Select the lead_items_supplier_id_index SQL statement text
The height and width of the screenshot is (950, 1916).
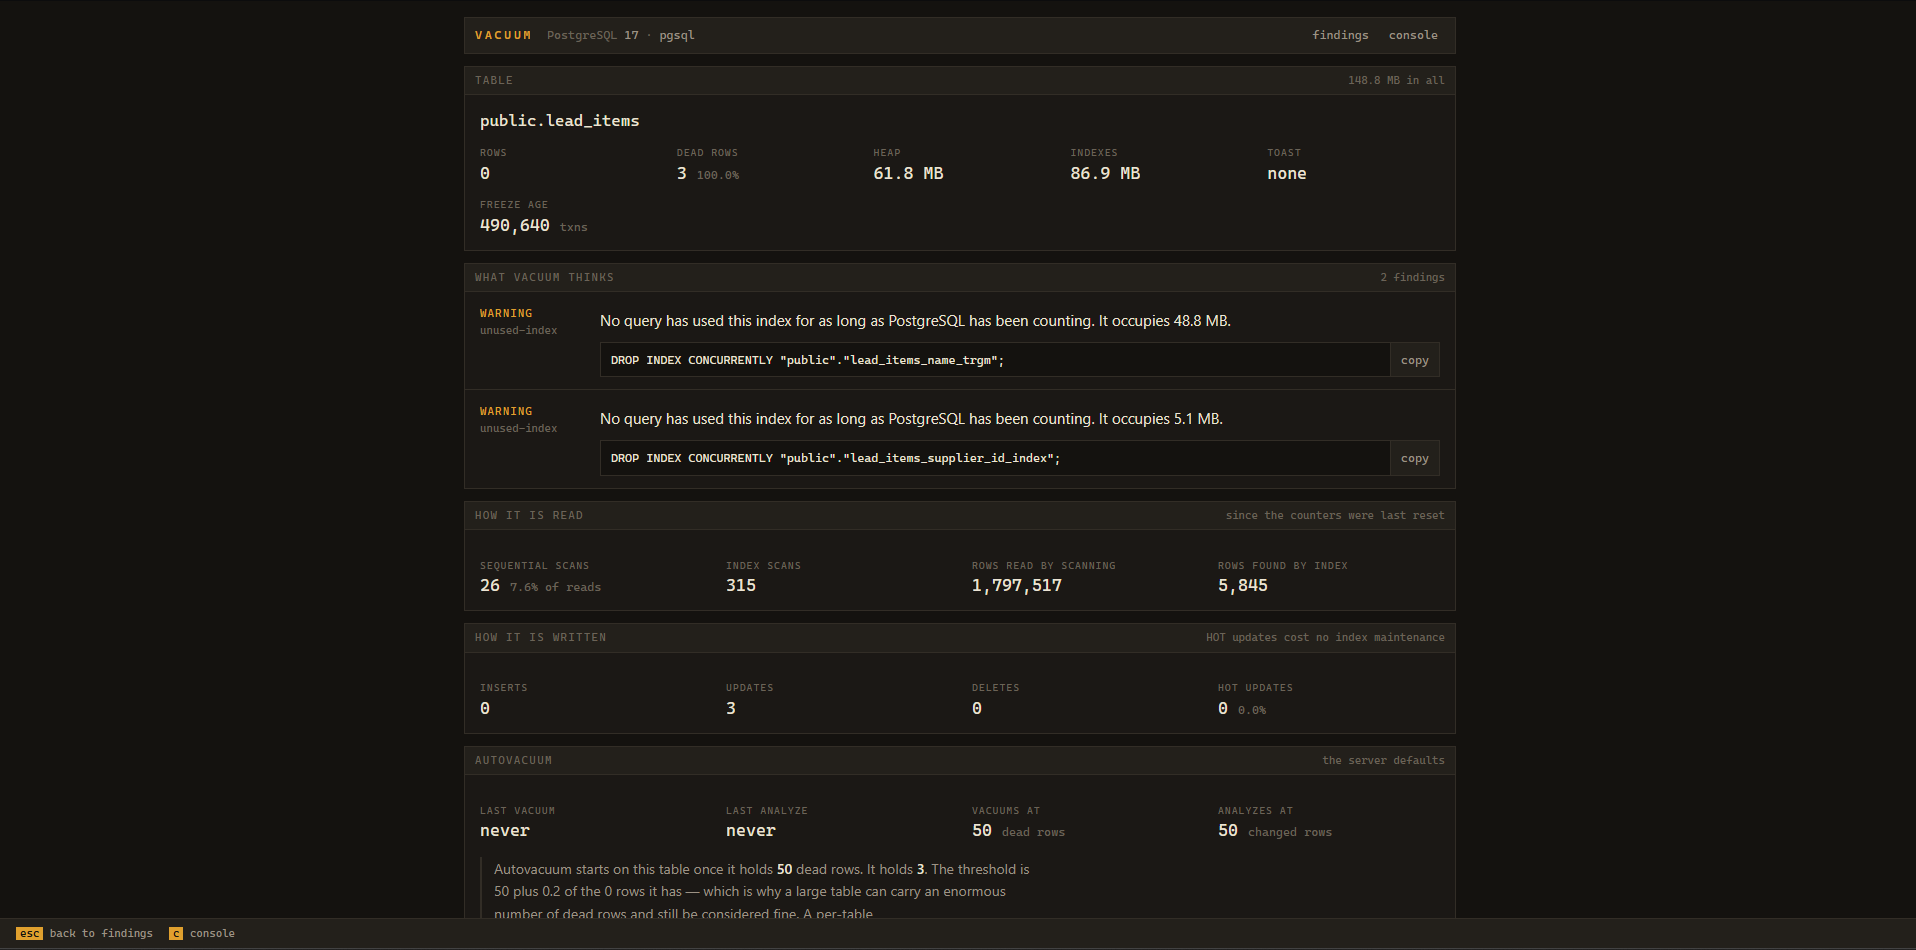pyautogui.click(x=835, y=458)
